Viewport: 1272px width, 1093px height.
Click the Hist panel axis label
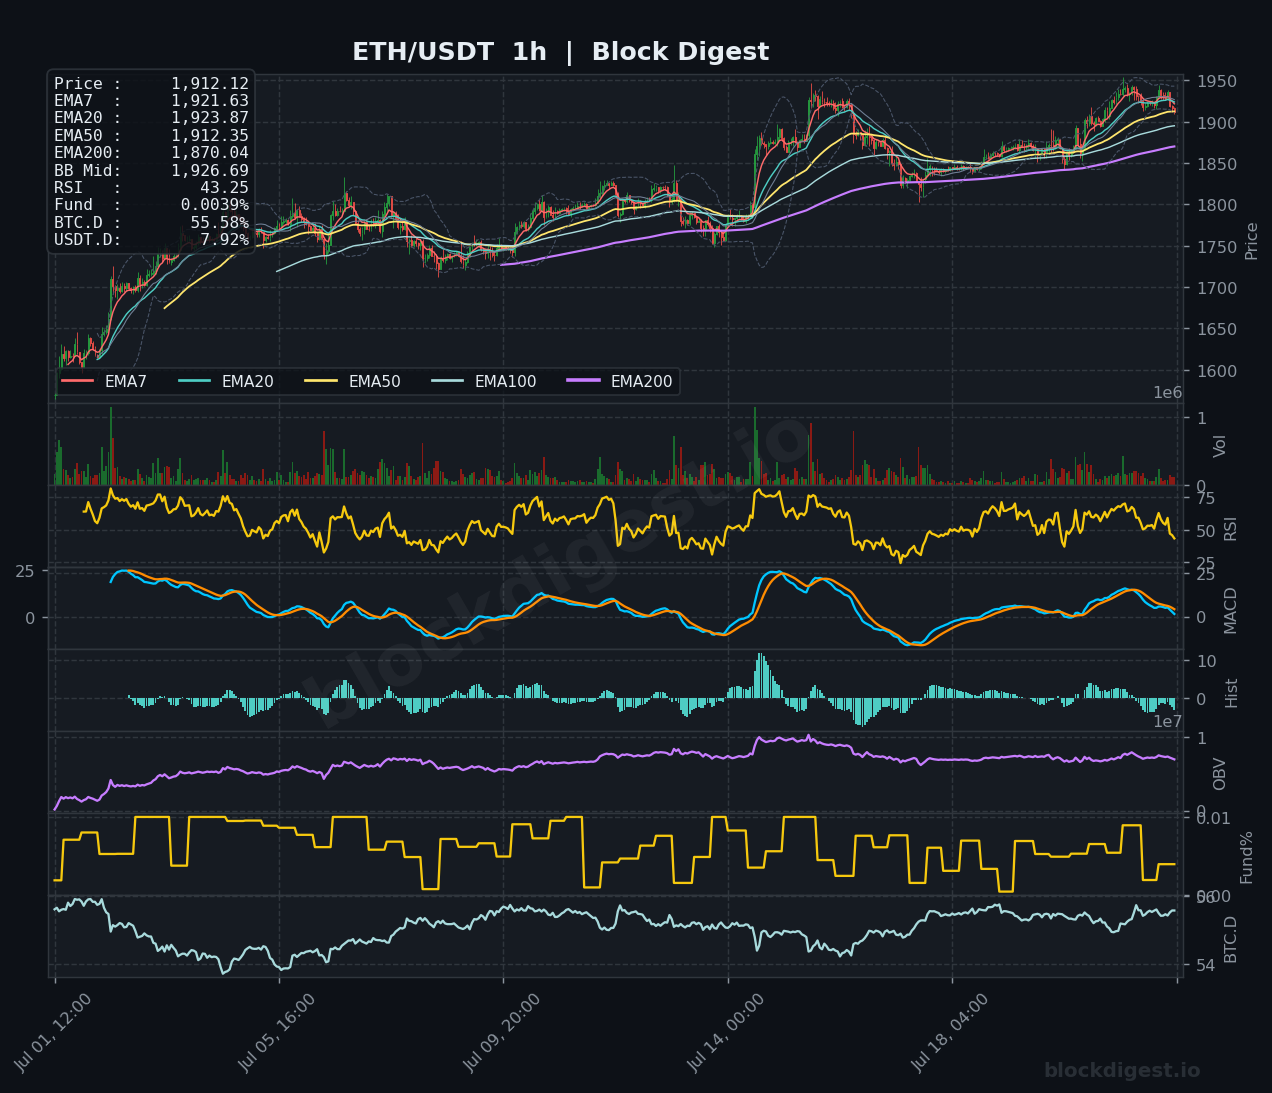(x=1232, y=692)
